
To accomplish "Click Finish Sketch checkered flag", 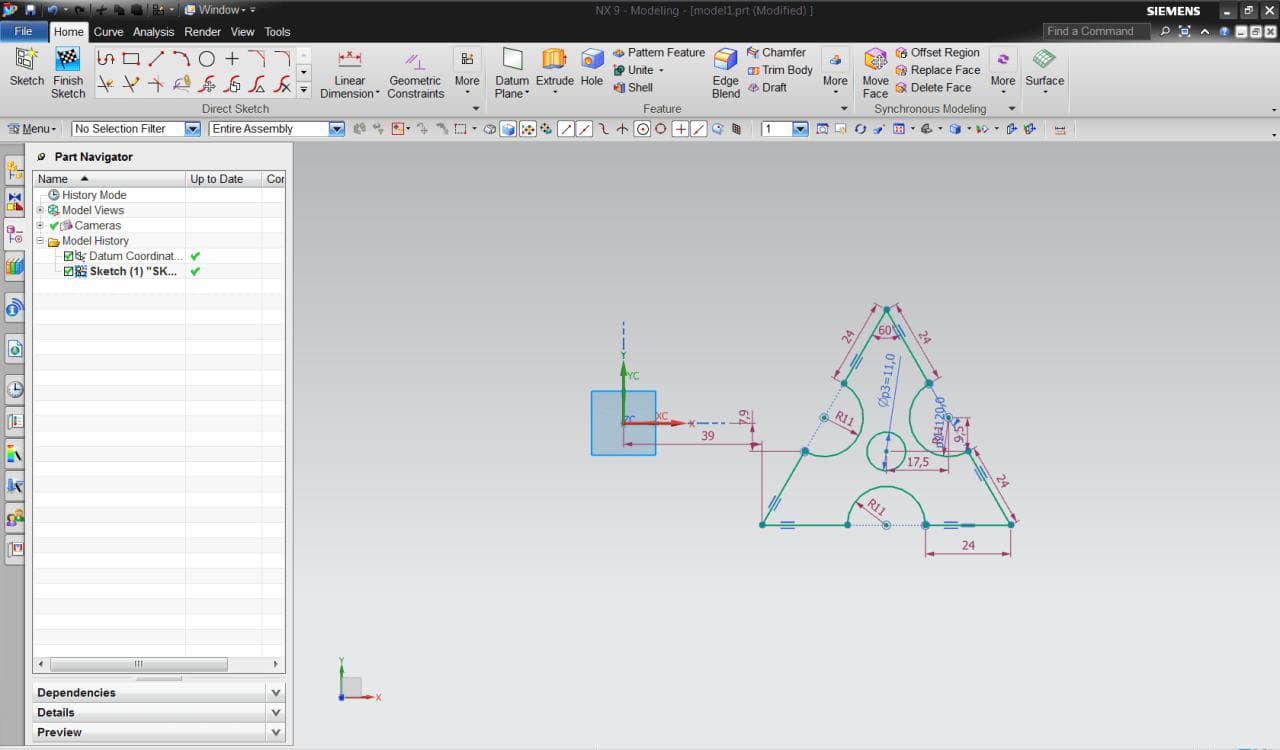I will pos(68,59).
